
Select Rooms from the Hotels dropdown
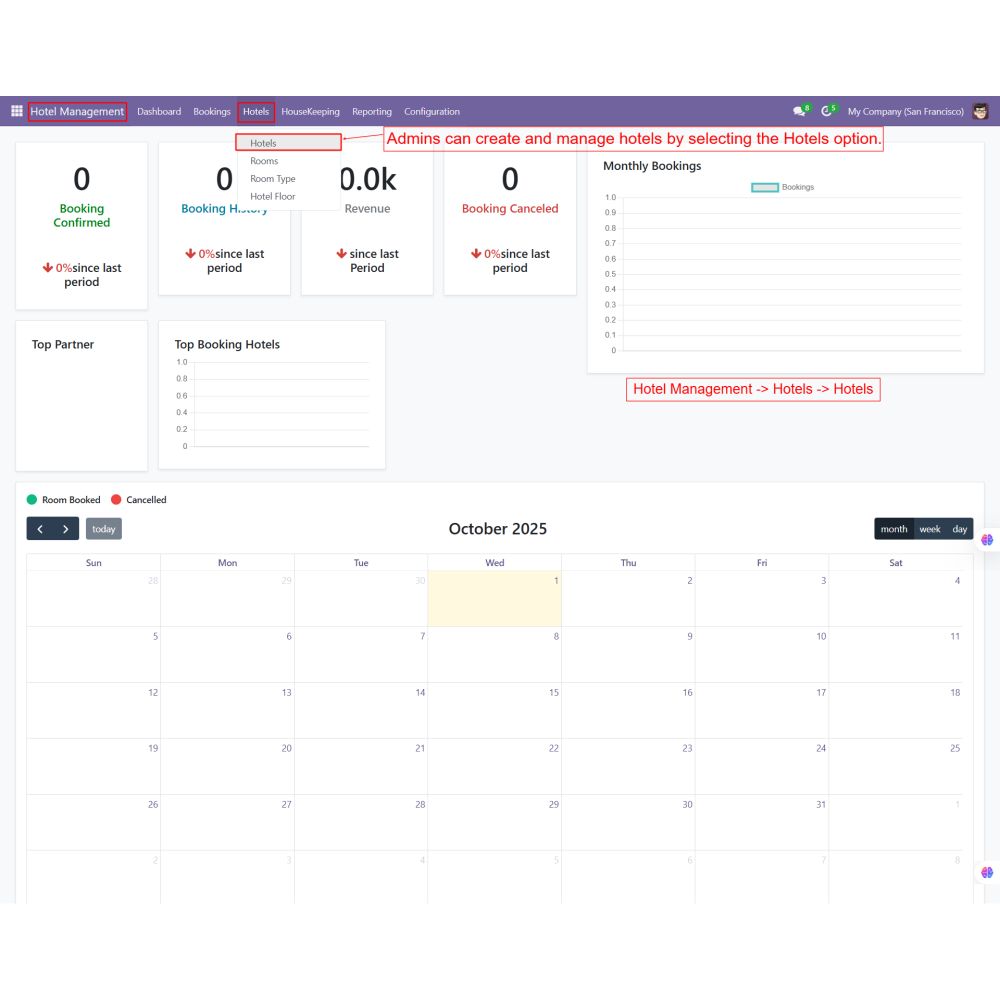(264, 161)
